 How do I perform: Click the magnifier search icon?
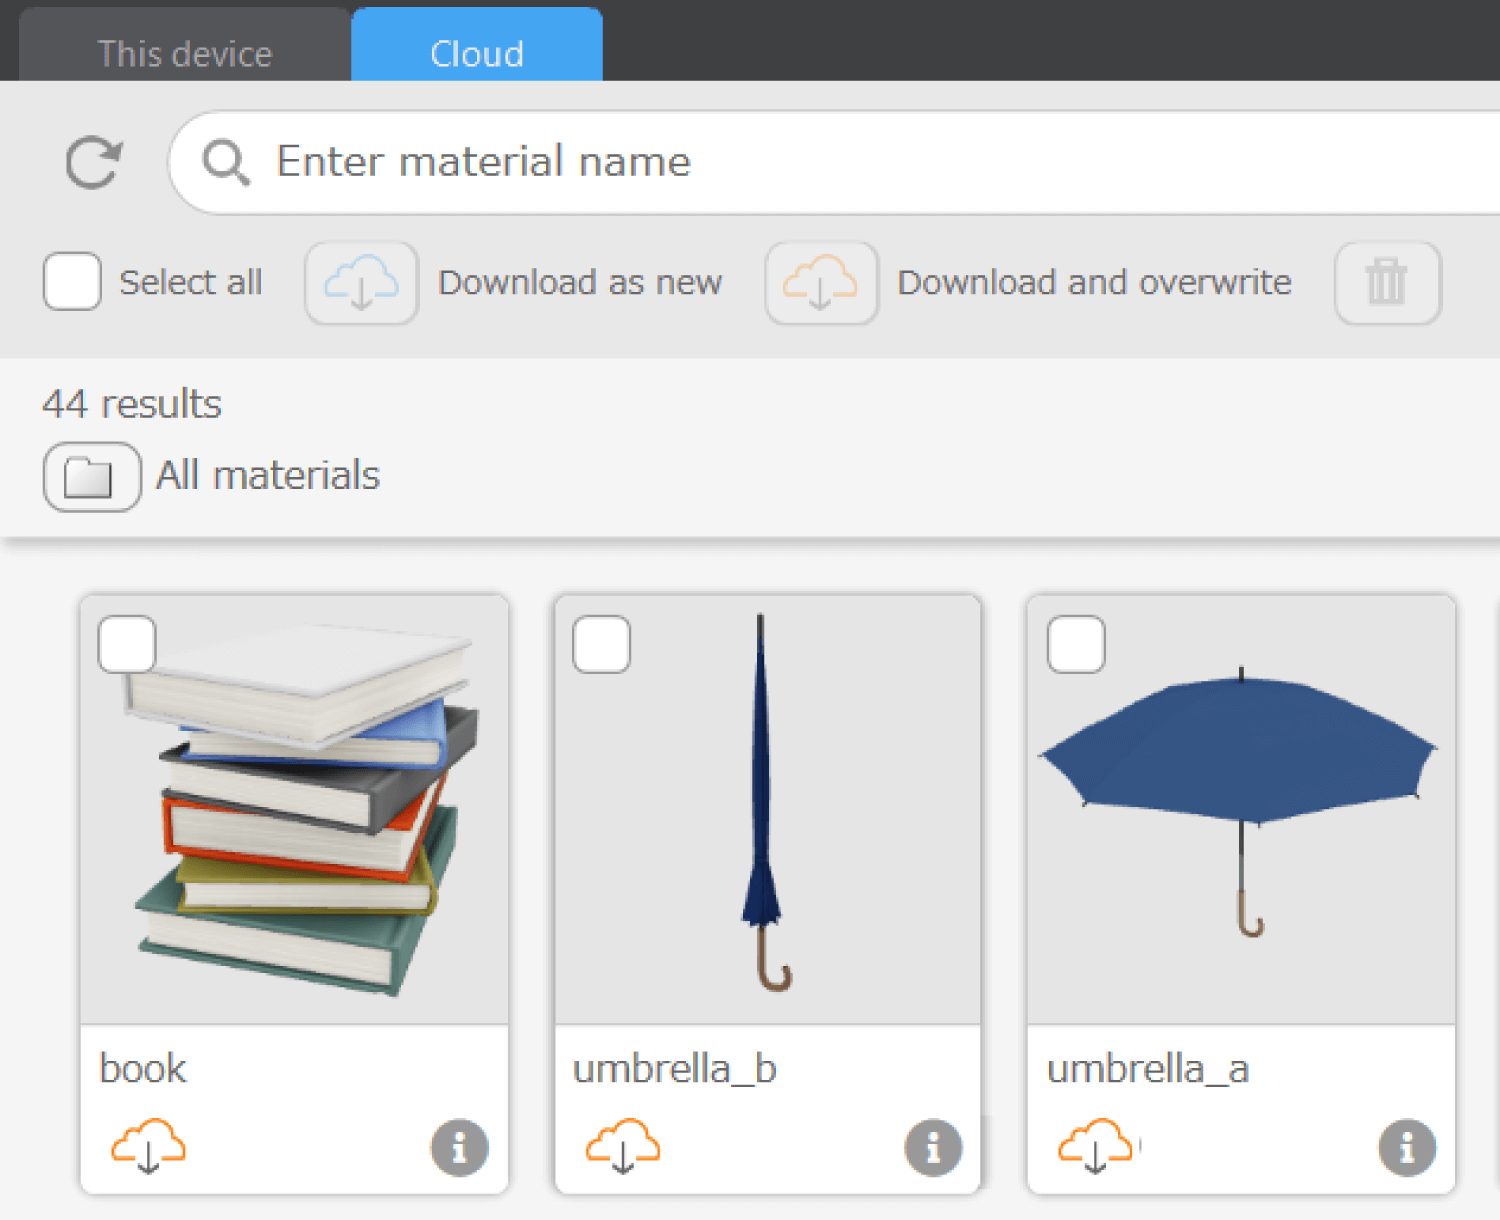pyautogui.click(x=226, y=162)
